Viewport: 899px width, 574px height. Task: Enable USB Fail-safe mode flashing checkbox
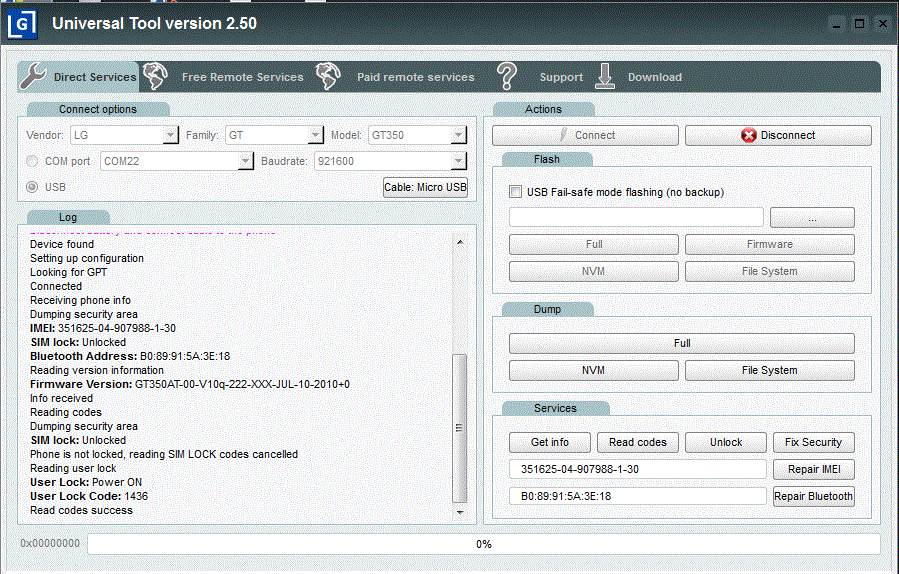[x=515, y=192]
